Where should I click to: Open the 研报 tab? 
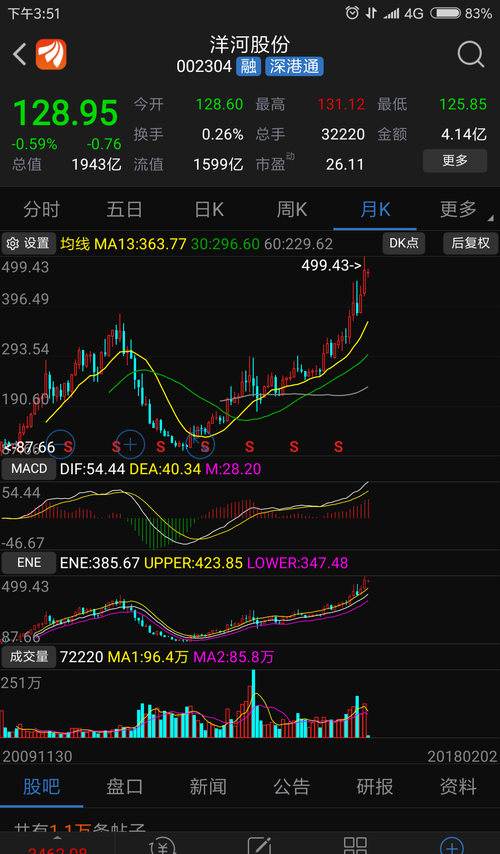coord(375,786)
